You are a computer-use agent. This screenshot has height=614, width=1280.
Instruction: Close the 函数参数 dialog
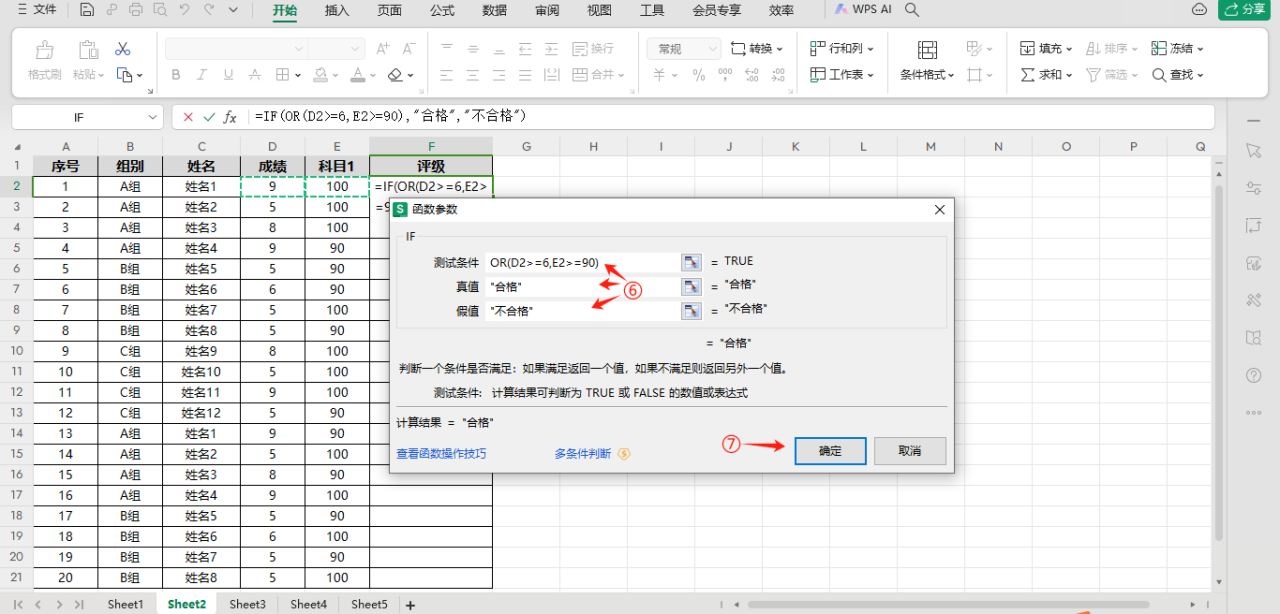[x=939, y=210]
